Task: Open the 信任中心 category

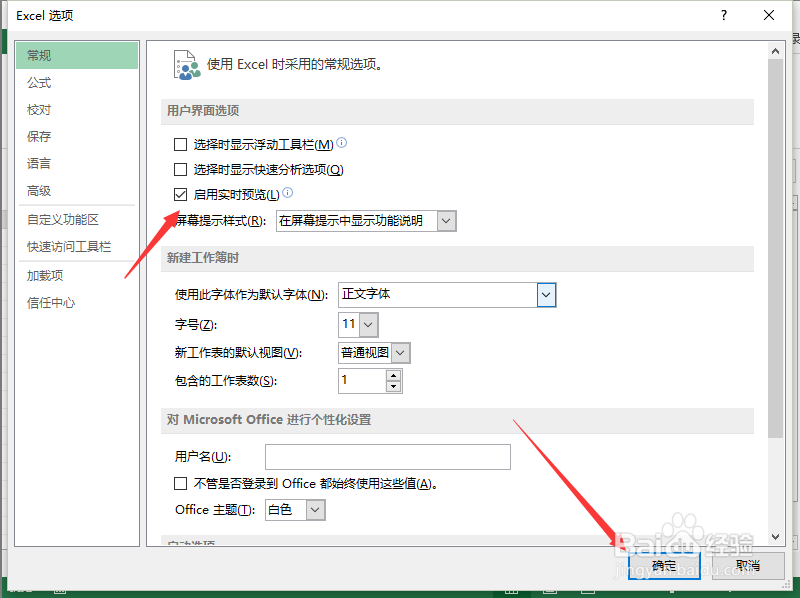Action: 77,303
